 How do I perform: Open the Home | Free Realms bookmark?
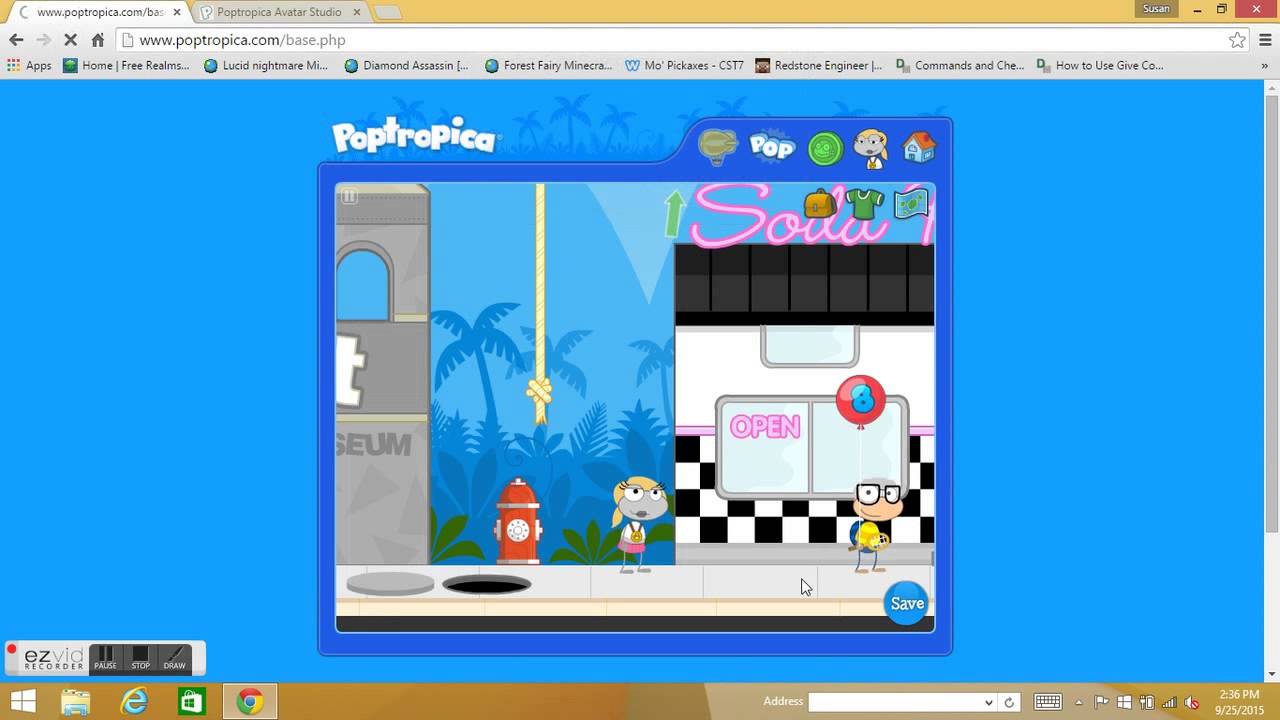pos(126,65)
